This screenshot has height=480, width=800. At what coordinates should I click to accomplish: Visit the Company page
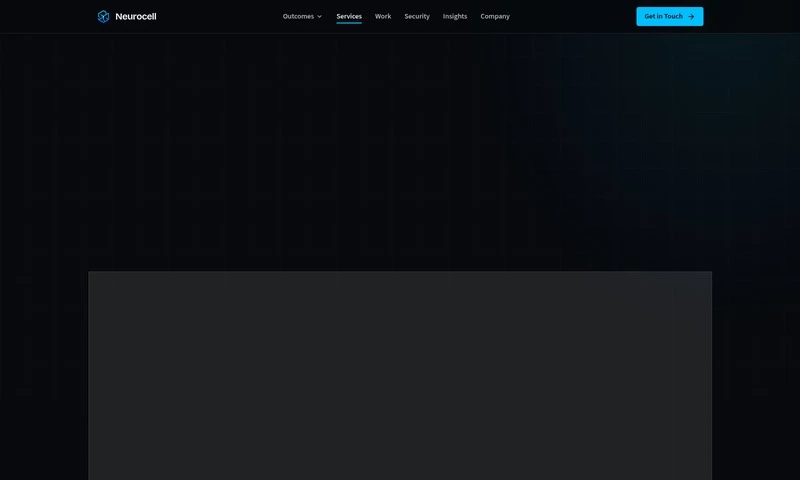click(495, 16)
